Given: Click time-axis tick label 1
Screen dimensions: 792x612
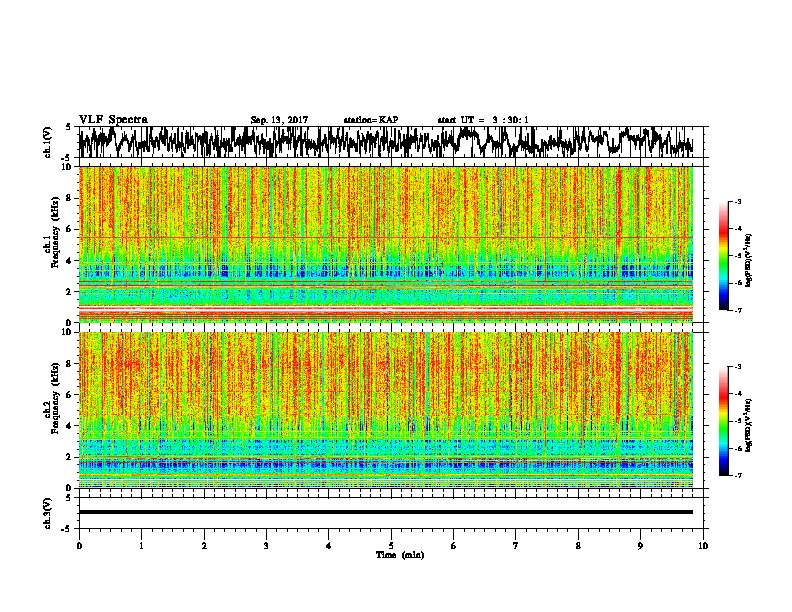Looking at the screenshot, I should tap(141, 546).
